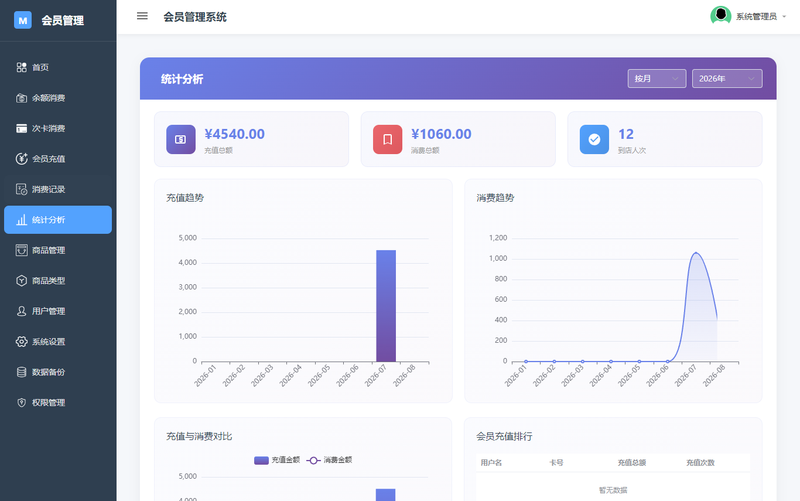800x501 pixels.
Task: Click the purple 充值总额 money icon
Action: pyautogui.click(x=181, y=139)
